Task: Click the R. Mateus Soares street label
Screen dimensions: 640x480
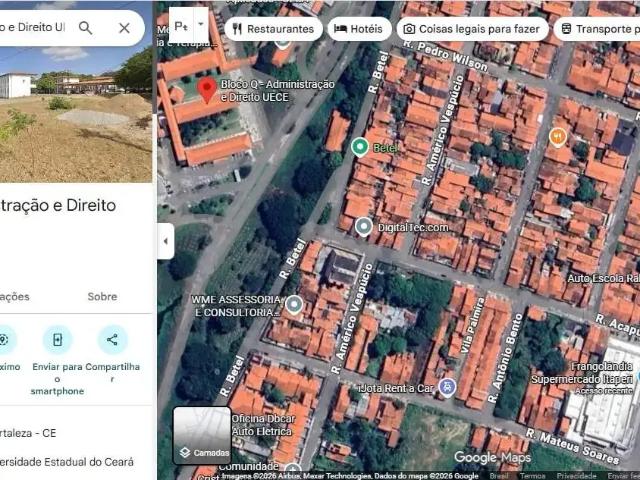Action: pyautogui.click(x=572, y=446)
